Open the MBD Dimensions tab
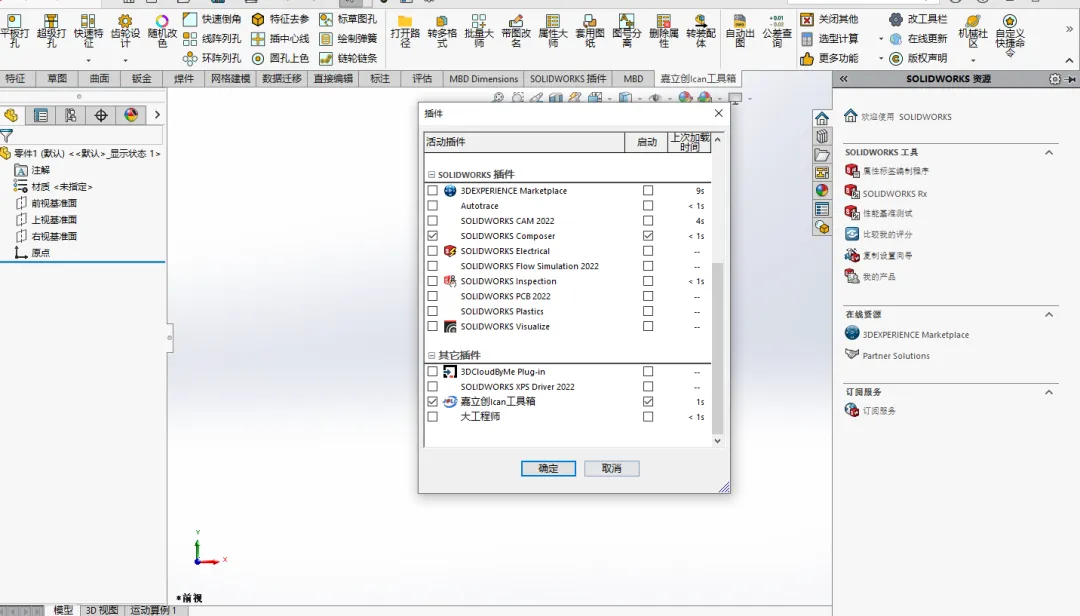The height and width of the screenshot is (616, 1080). point(484,79)
